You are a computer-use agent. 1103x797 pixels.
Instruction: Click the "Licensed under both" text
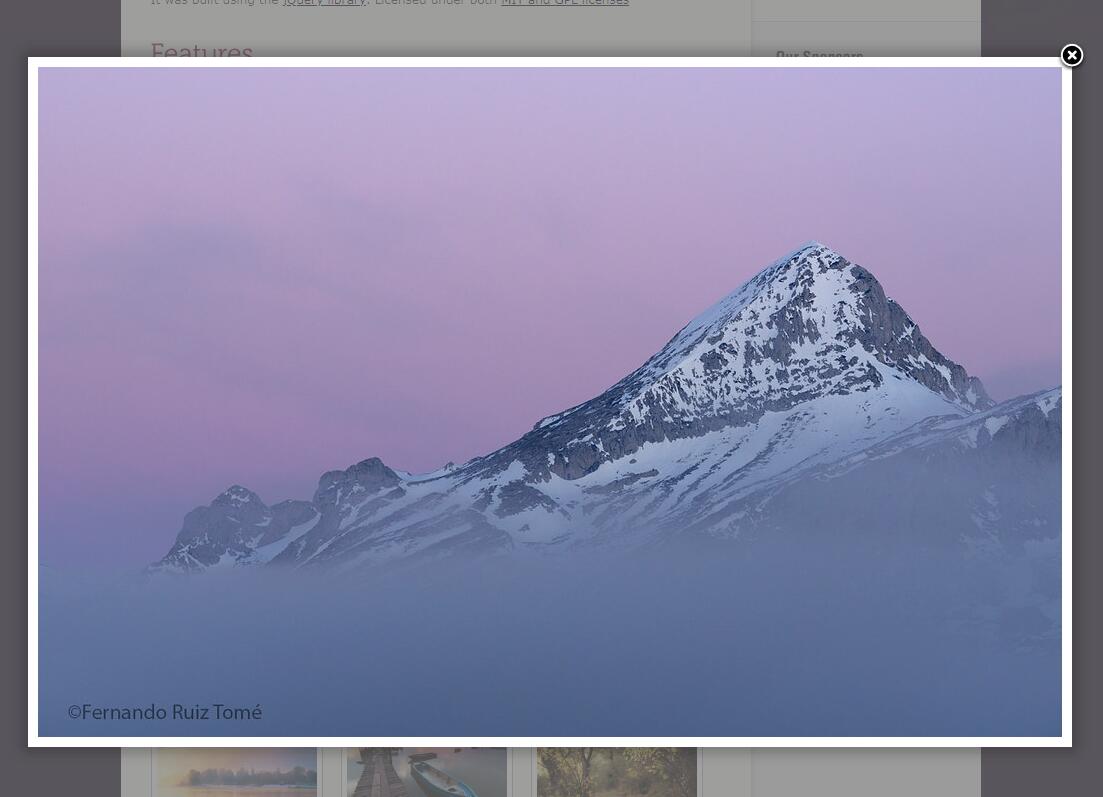[x=436, y=3]
